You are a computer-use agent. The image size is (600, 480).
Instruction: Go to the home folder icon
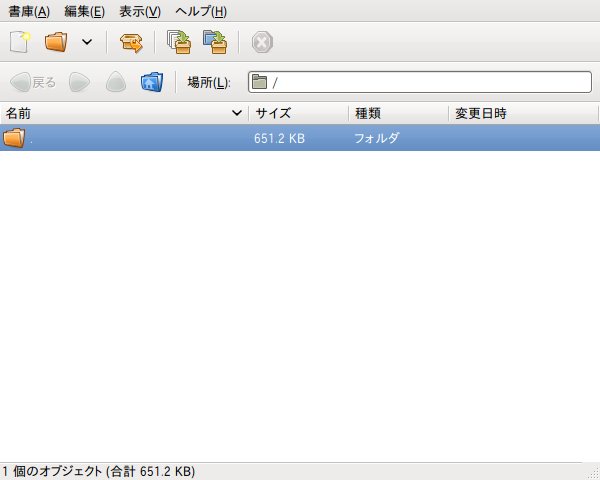[152, 82]
